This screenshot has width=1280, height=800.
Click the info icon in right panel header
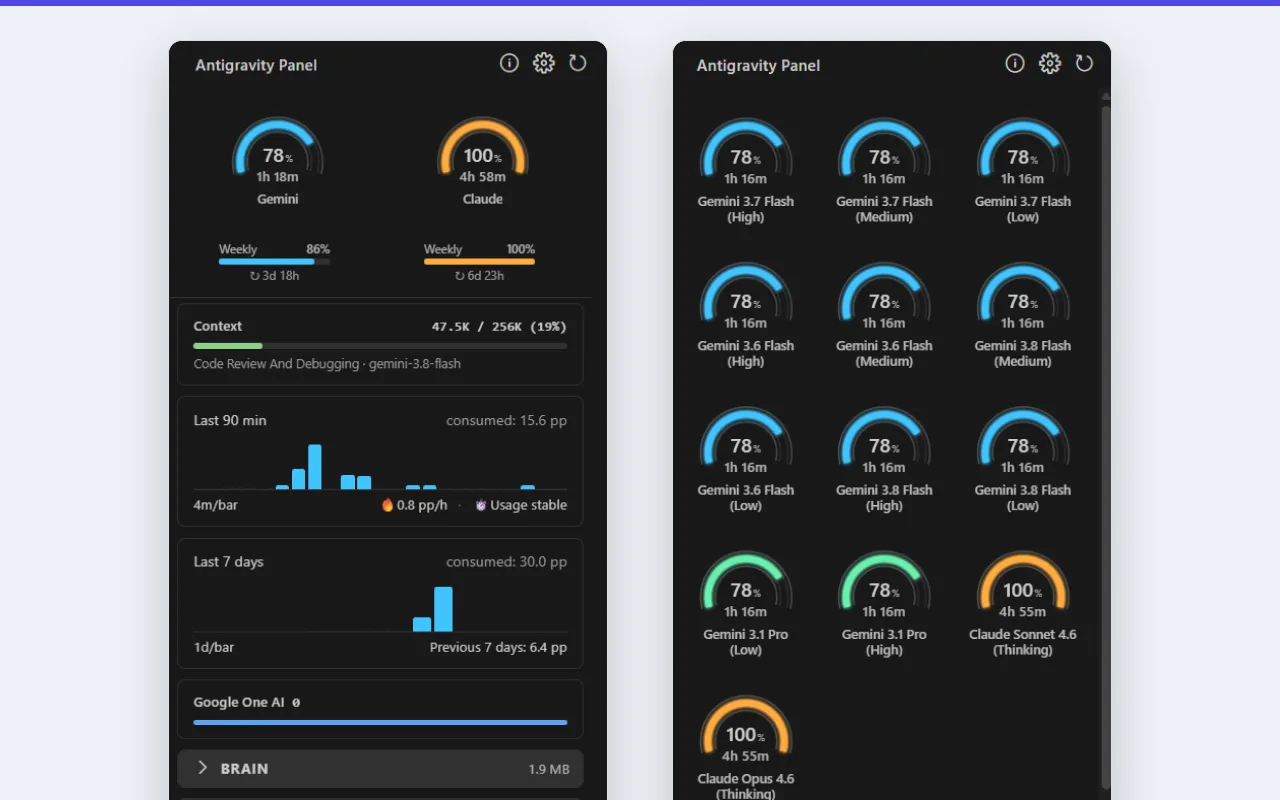1015,64
